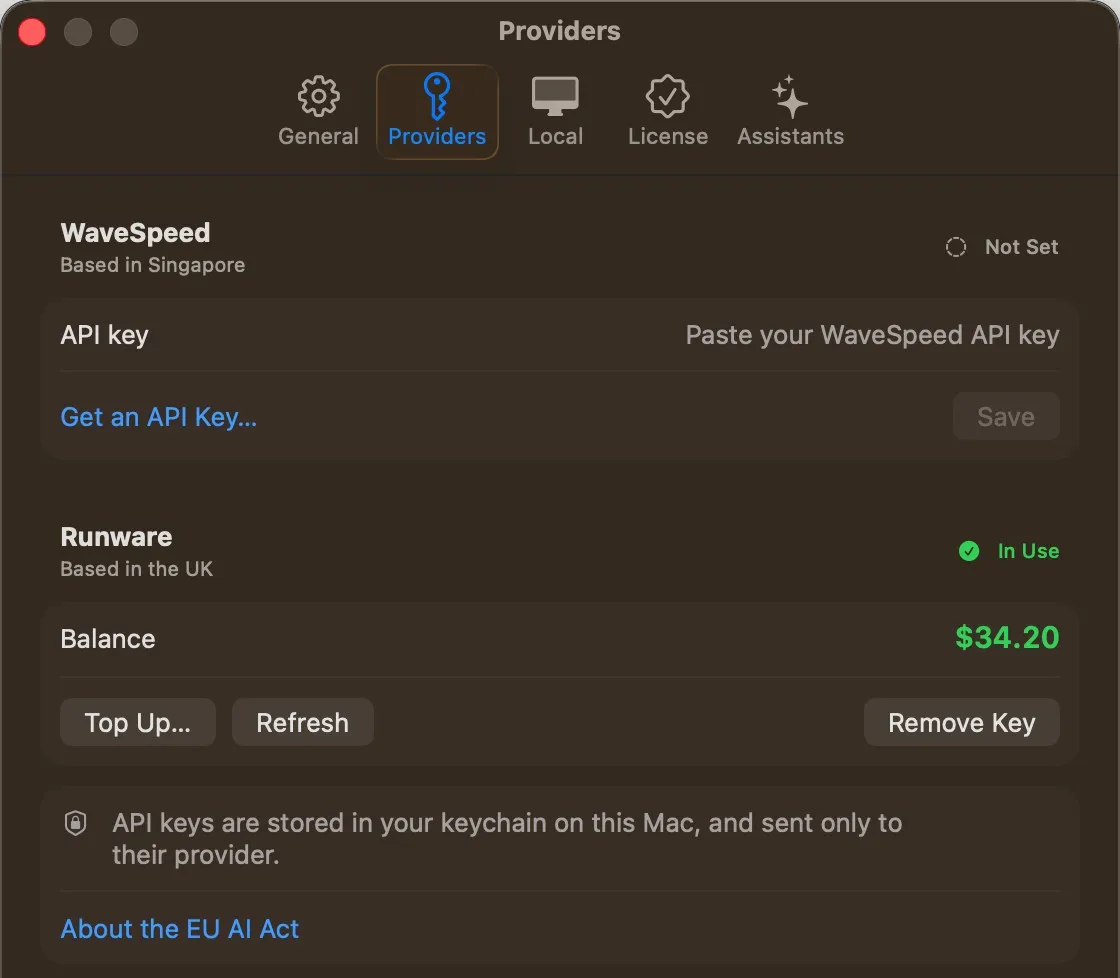This screenshot has height=978, width=1120.
Task: Close the Providers window
Action: point(32,32)
